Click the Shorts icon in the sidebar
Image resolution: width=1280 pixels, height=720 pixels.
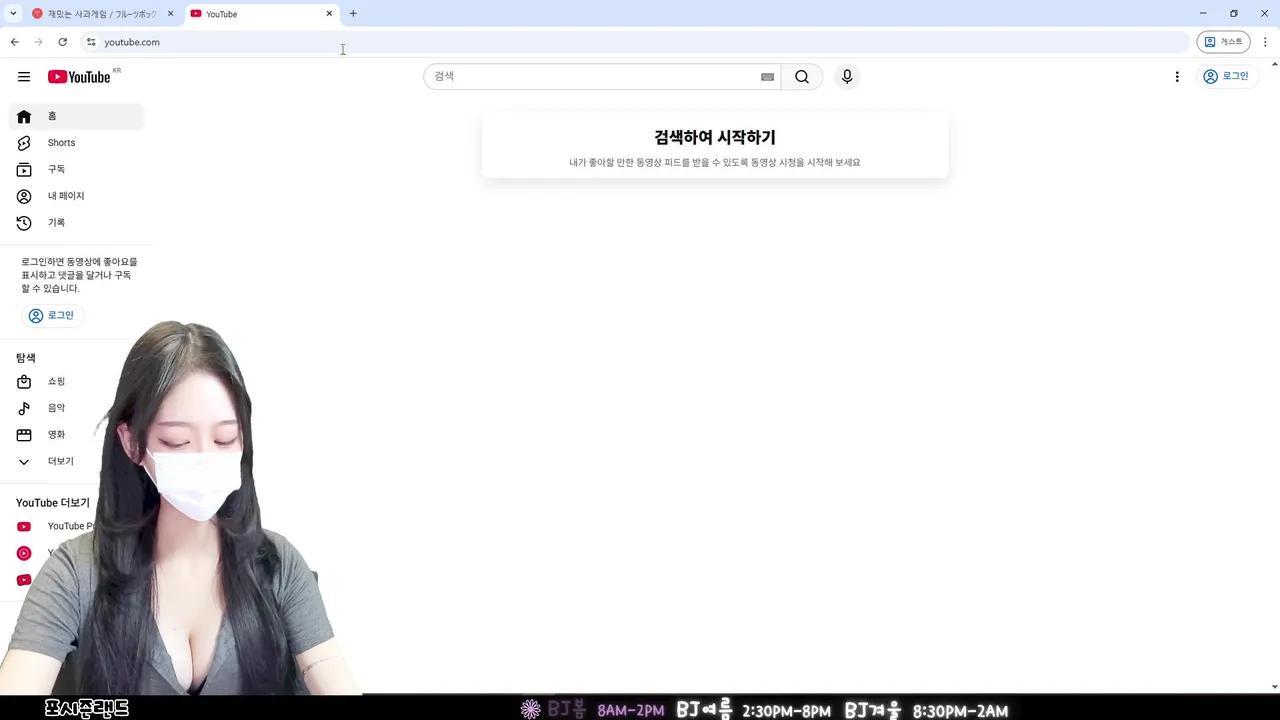pyautogui.click(x=24, y=143)
